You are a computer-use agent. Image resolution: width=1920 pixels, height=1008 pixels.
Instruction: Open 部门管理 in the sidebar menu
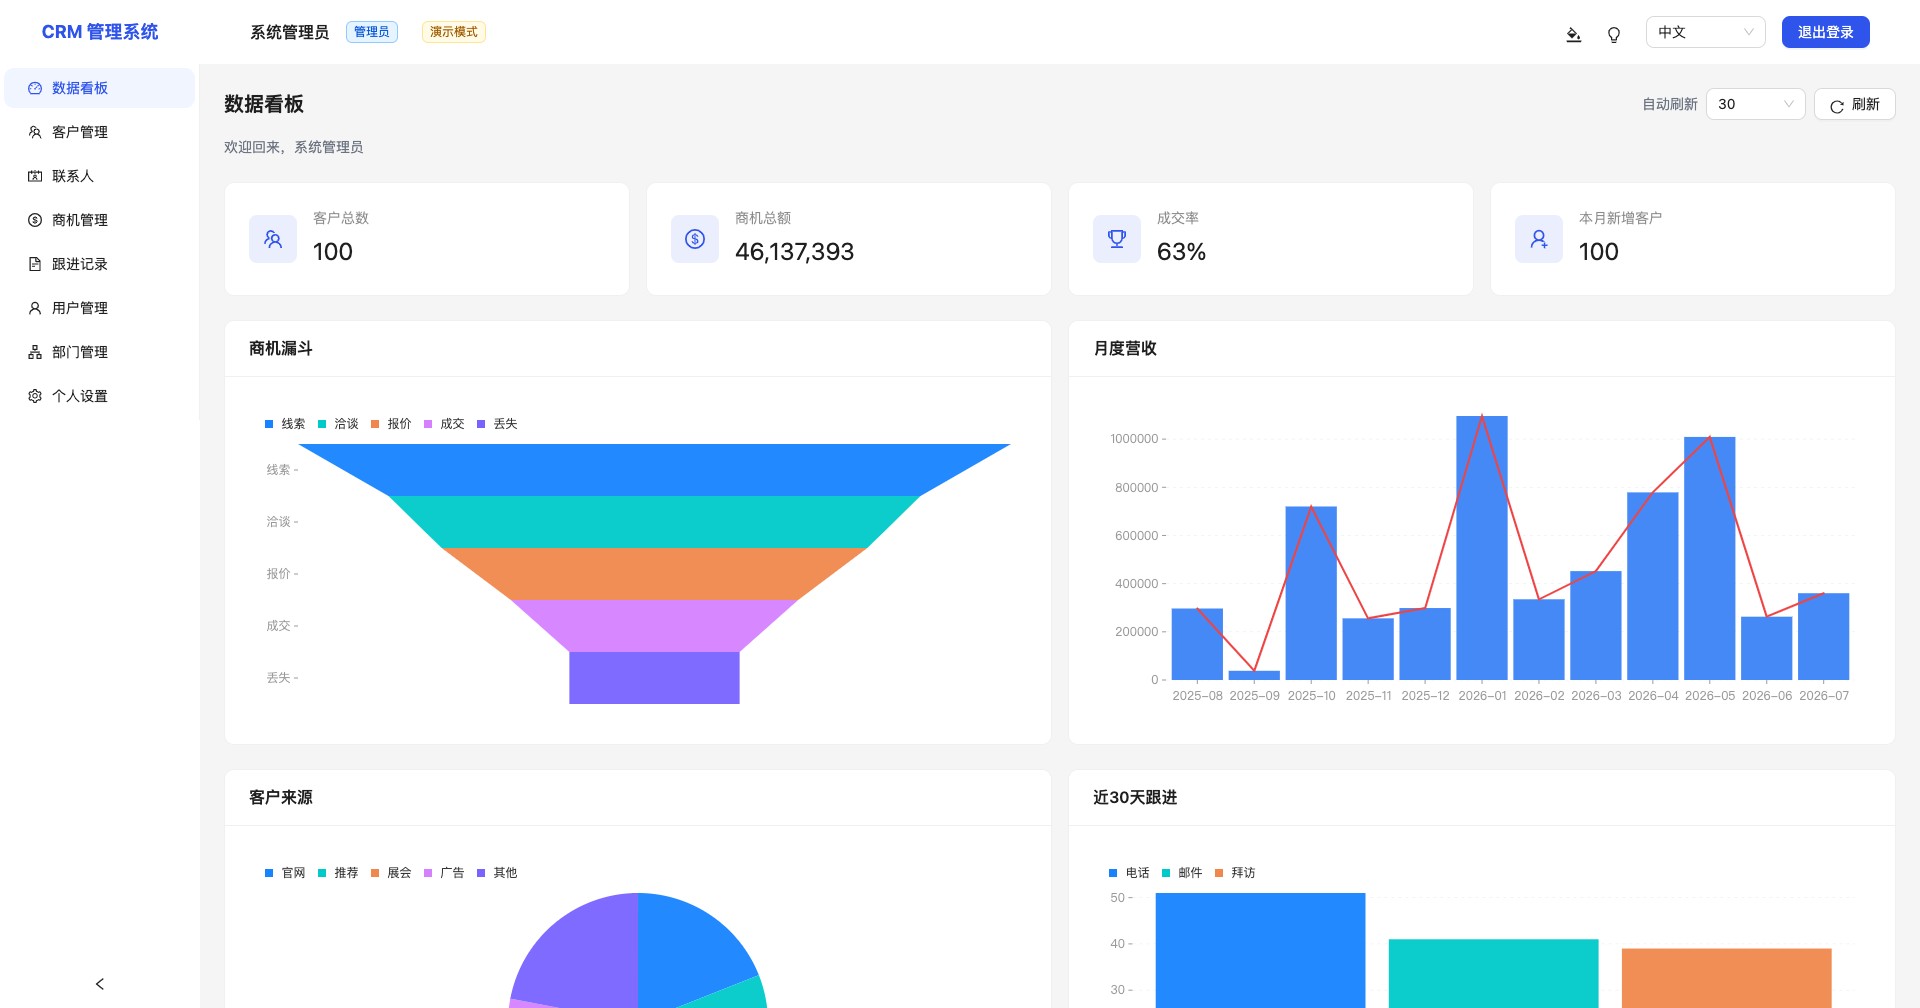click(x=99, y=352)
